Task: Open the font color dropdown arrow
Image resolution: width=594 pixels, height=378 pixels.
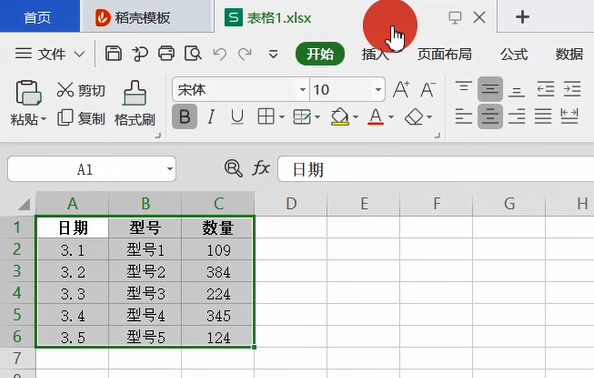Action: coord(391,117)
